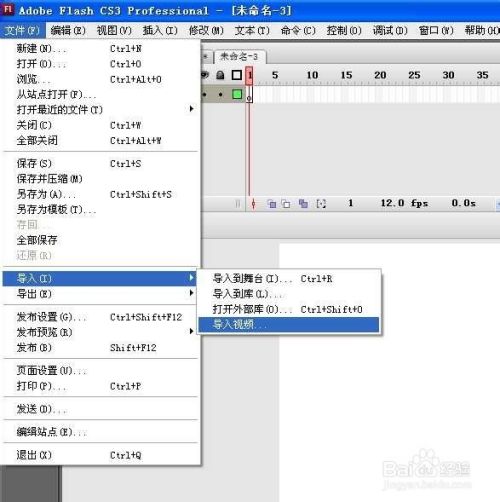
Task: Open the 插入(I) menu
Action: click(160, 31)
